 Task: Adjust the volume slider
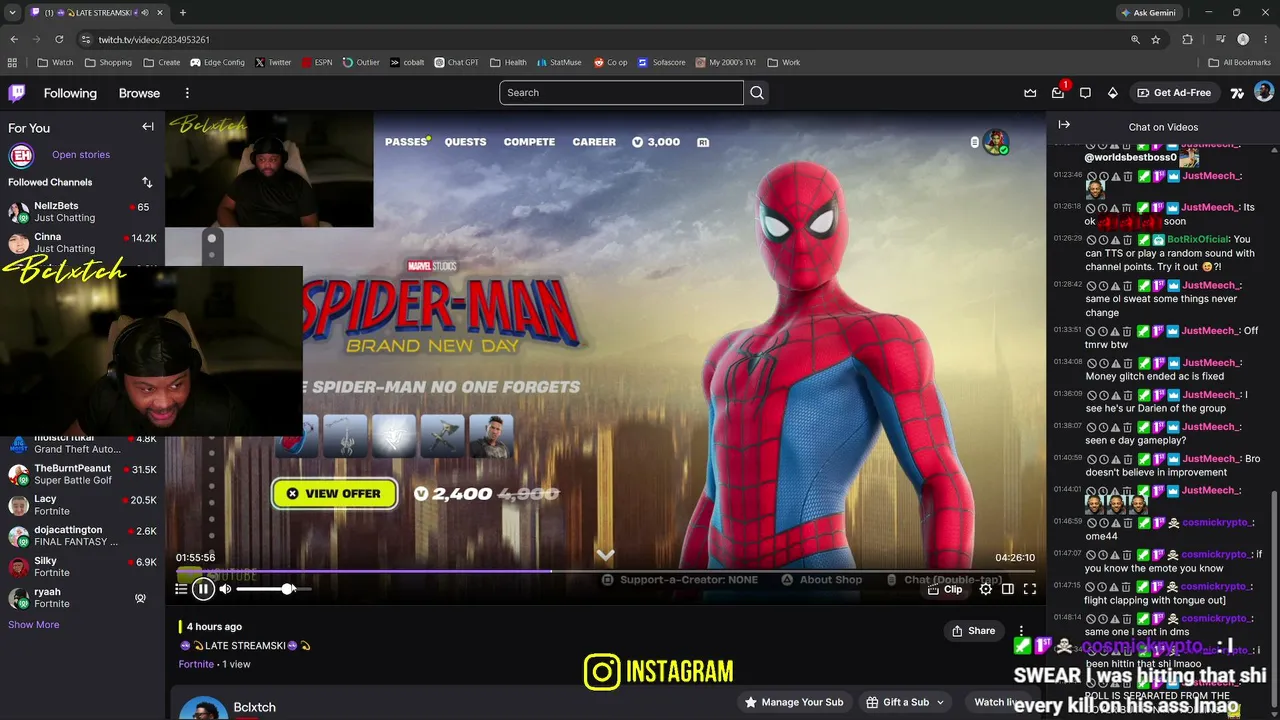pos(273,589)
